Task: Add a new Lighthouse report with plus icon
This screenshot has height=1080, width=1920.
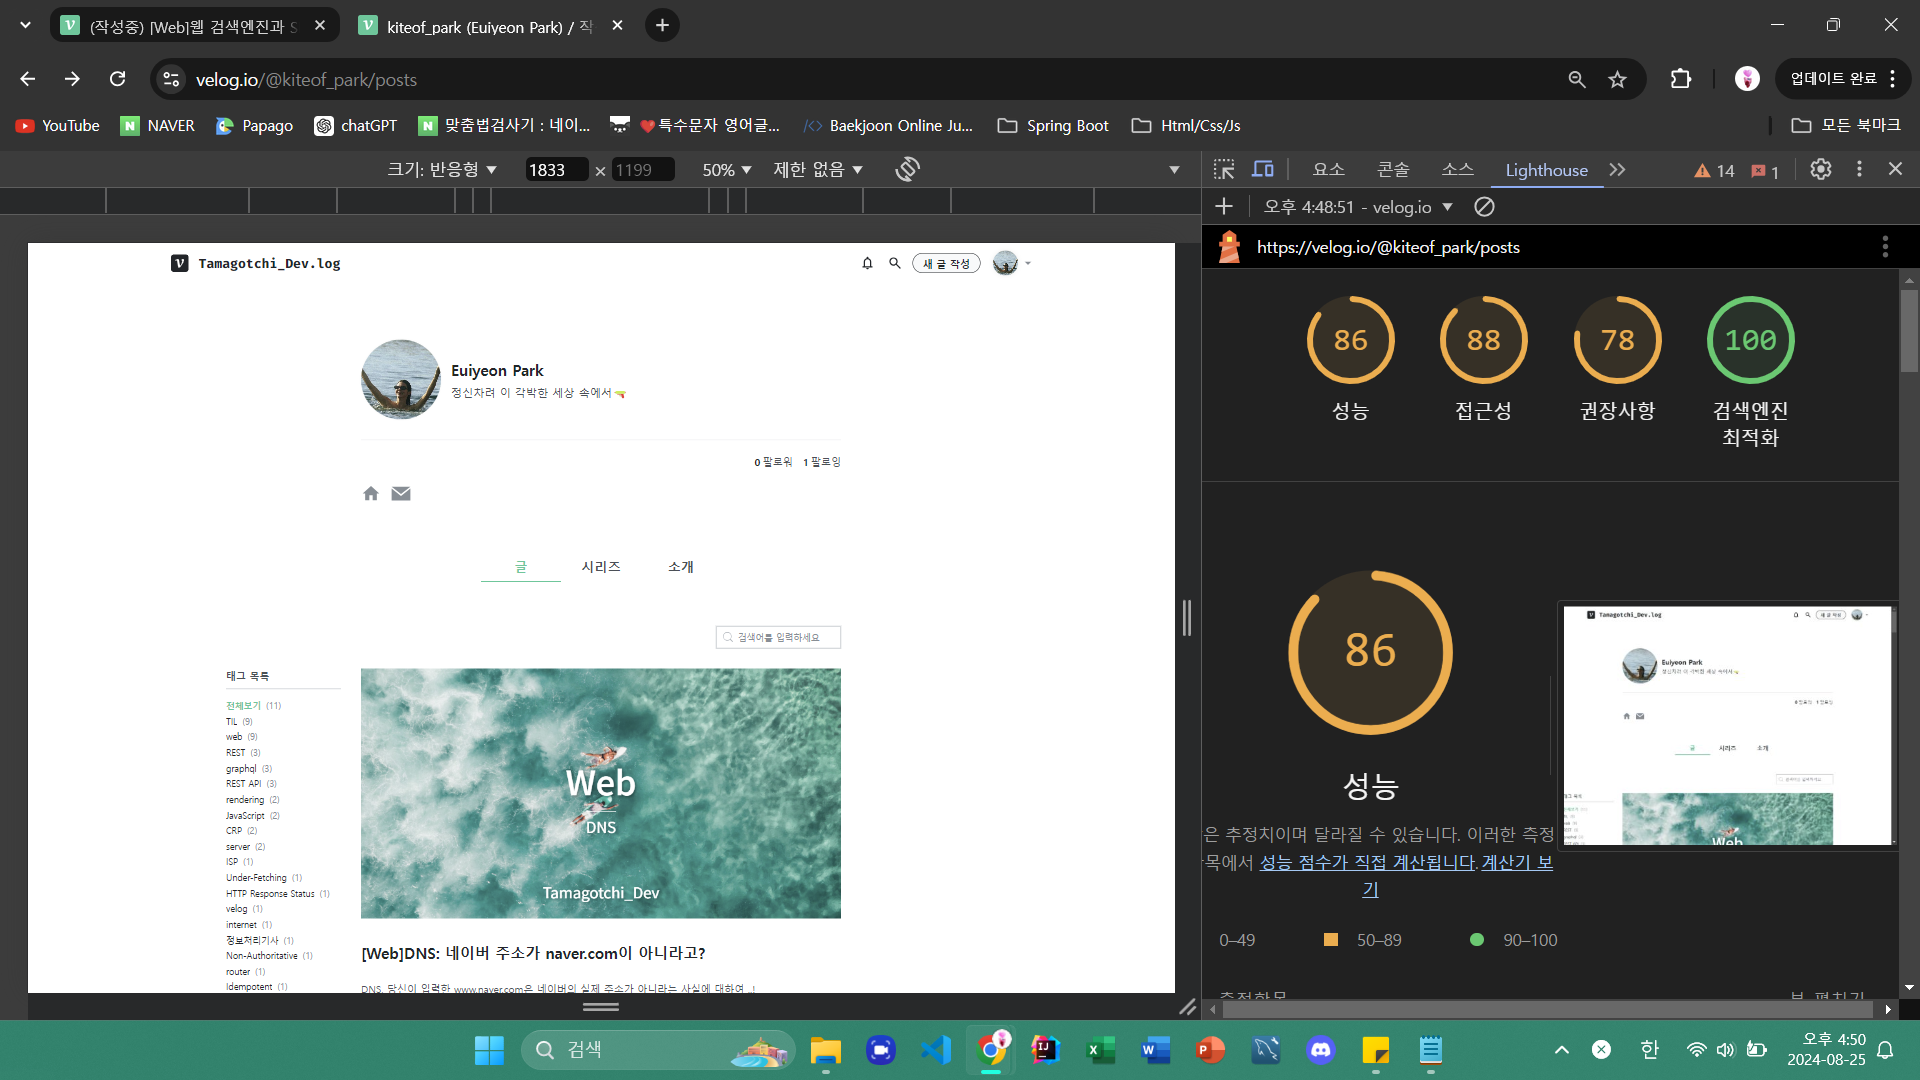Action: point(1224,207)
